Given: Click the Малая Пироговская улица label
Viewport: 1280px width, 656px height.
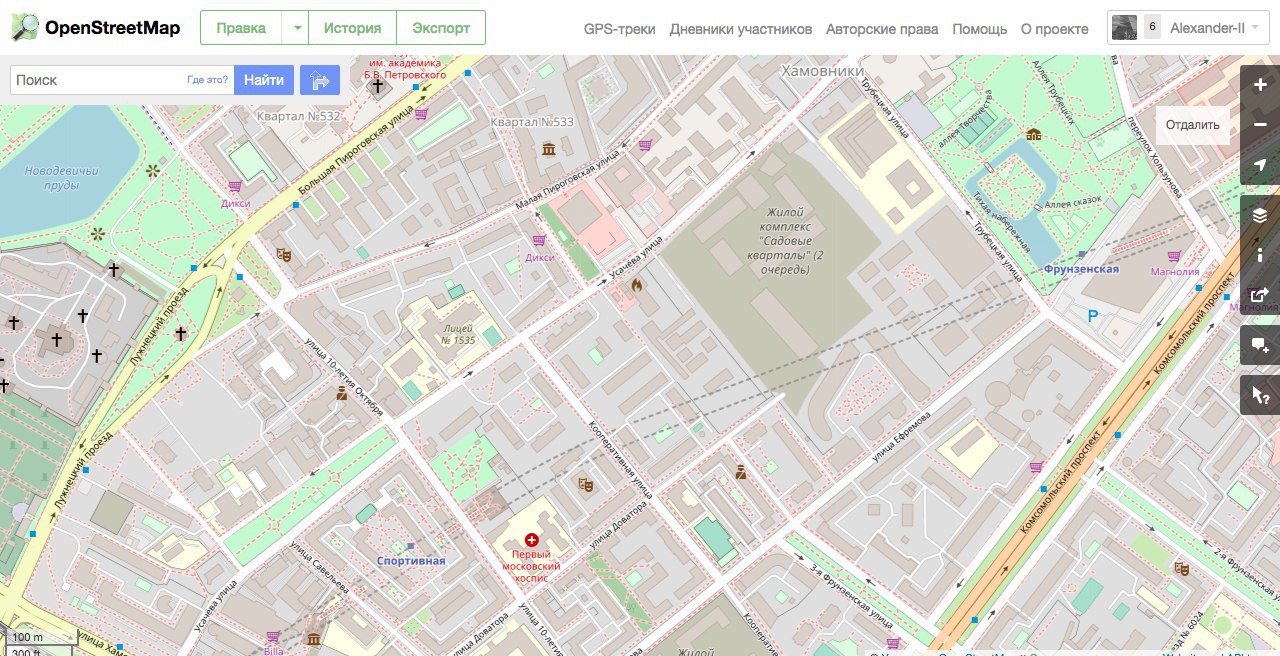Looking at the screenshot, I should (x=567, y=178).
